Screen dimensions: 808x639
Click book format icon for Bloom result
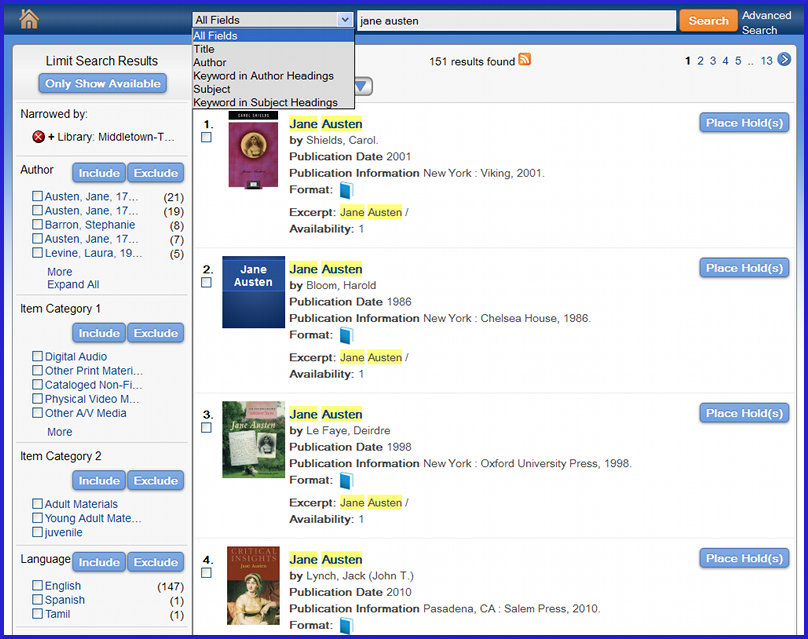346,335
